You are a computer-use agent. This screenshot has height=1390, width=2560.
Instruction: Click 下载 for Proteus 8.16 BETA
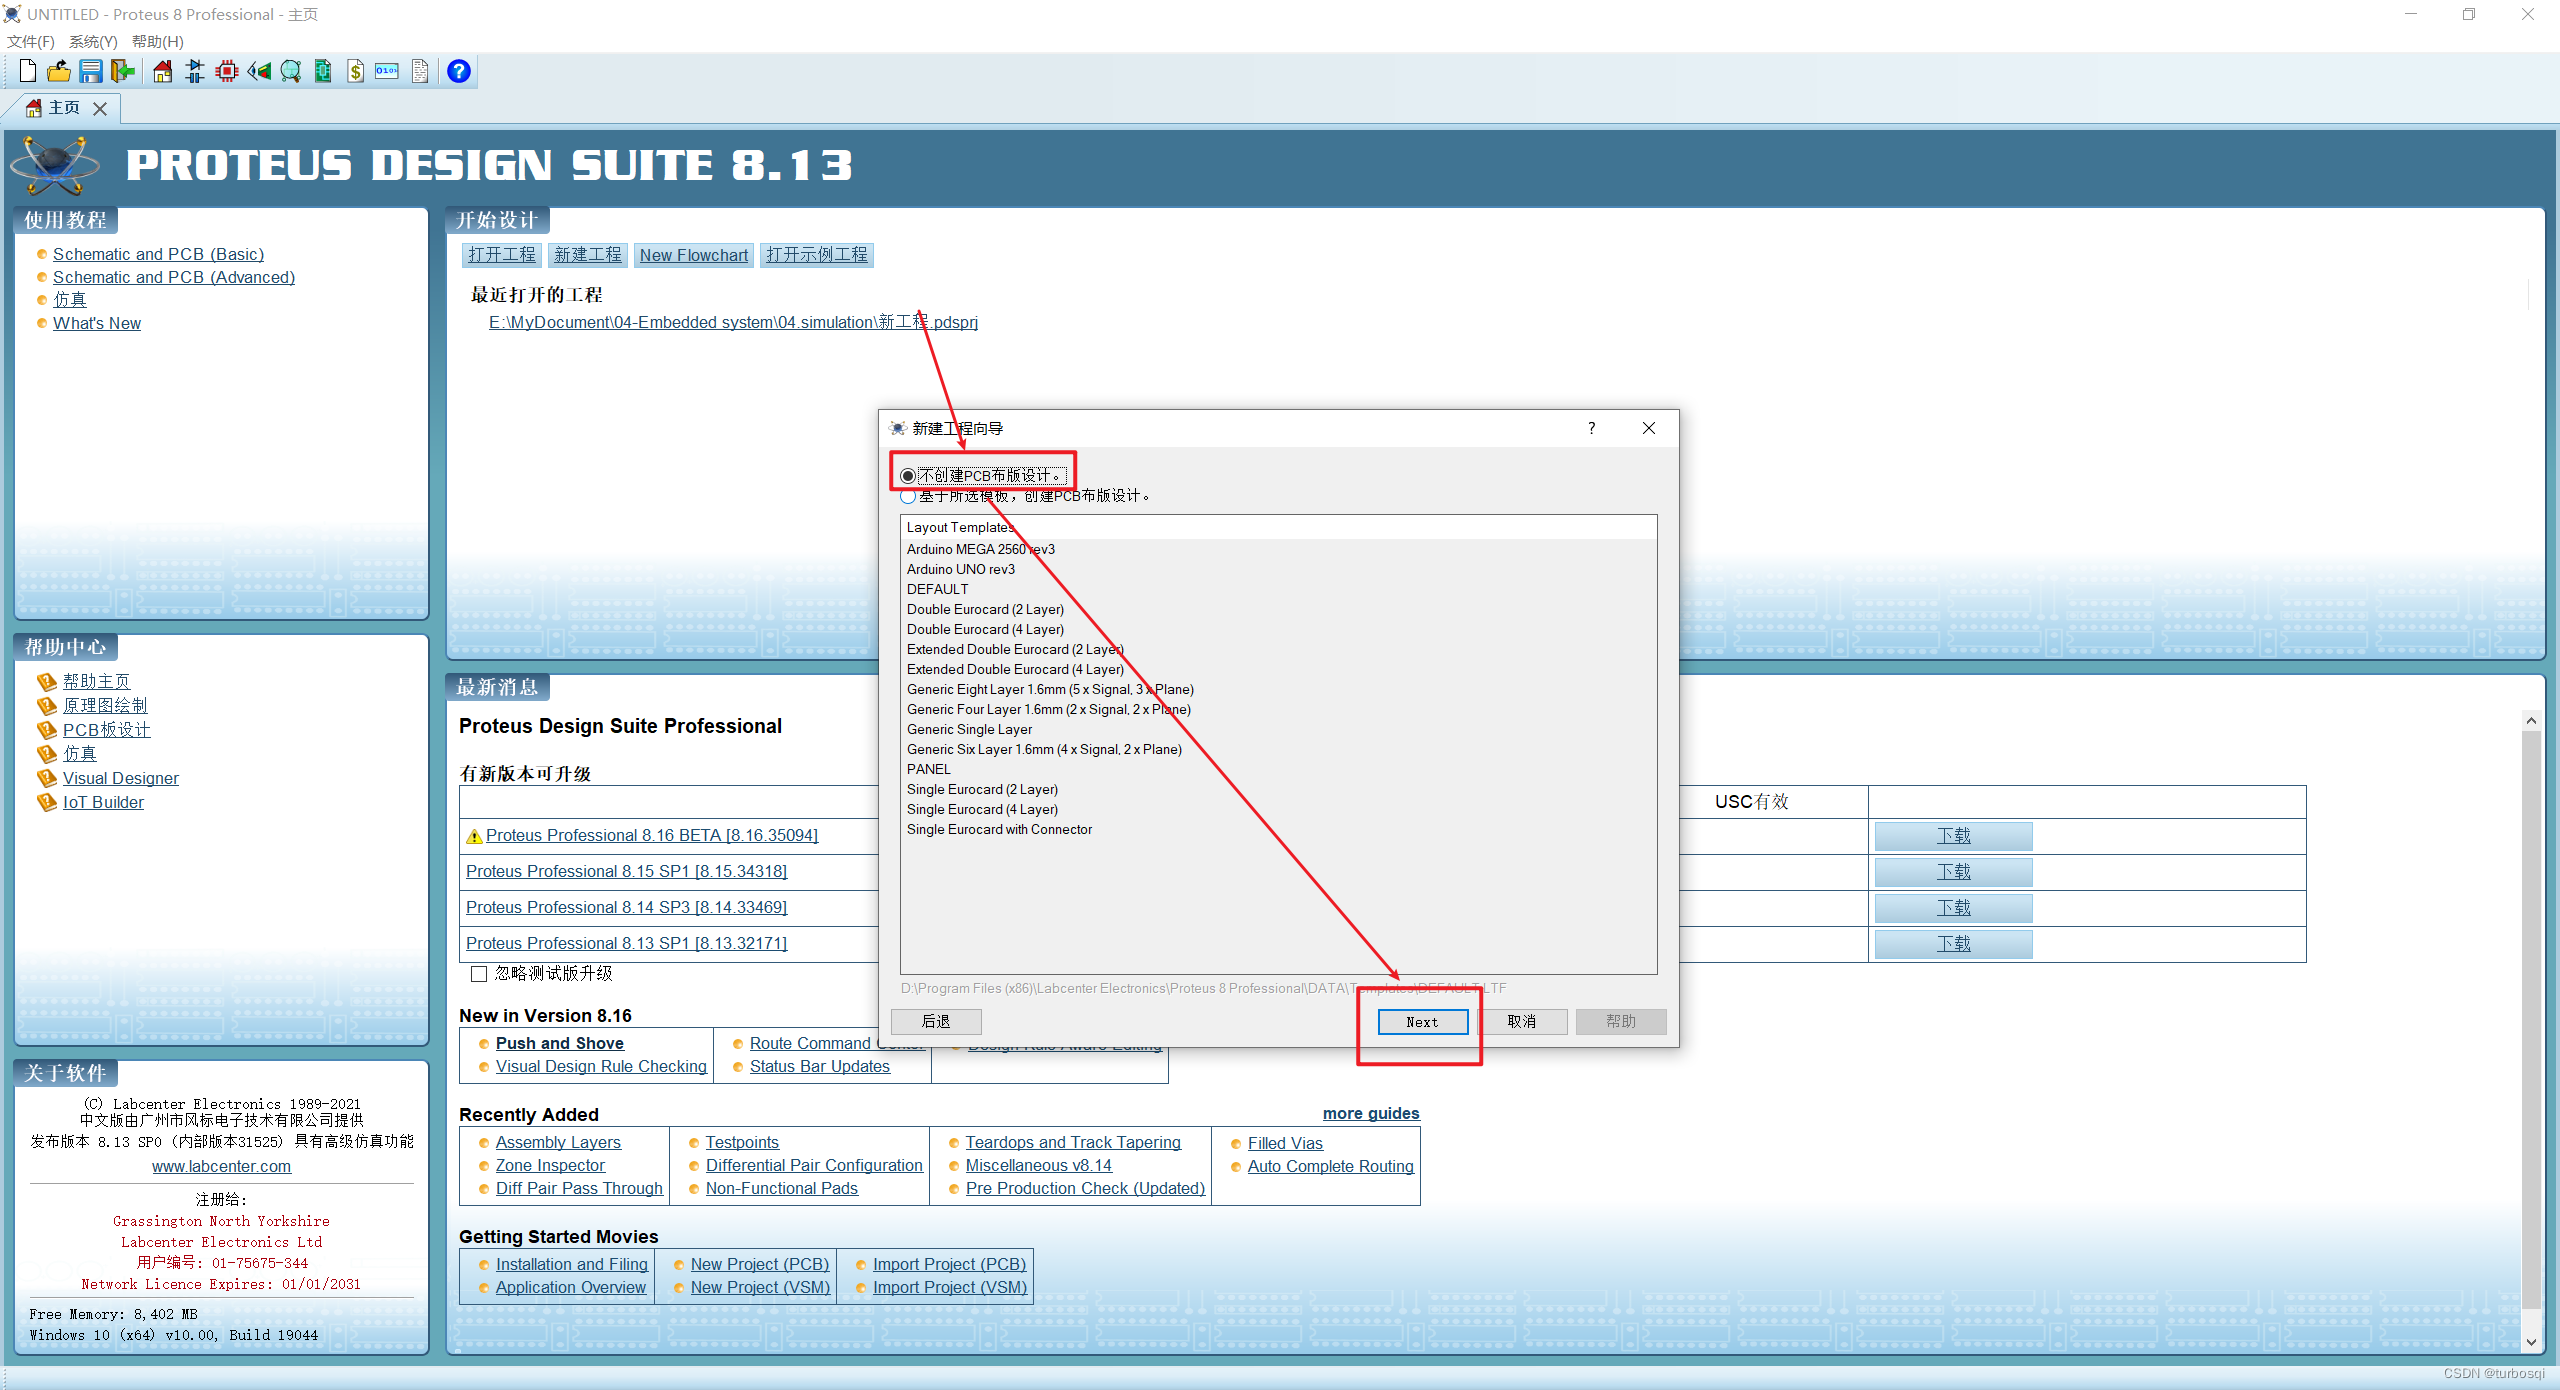(1953, 836)
